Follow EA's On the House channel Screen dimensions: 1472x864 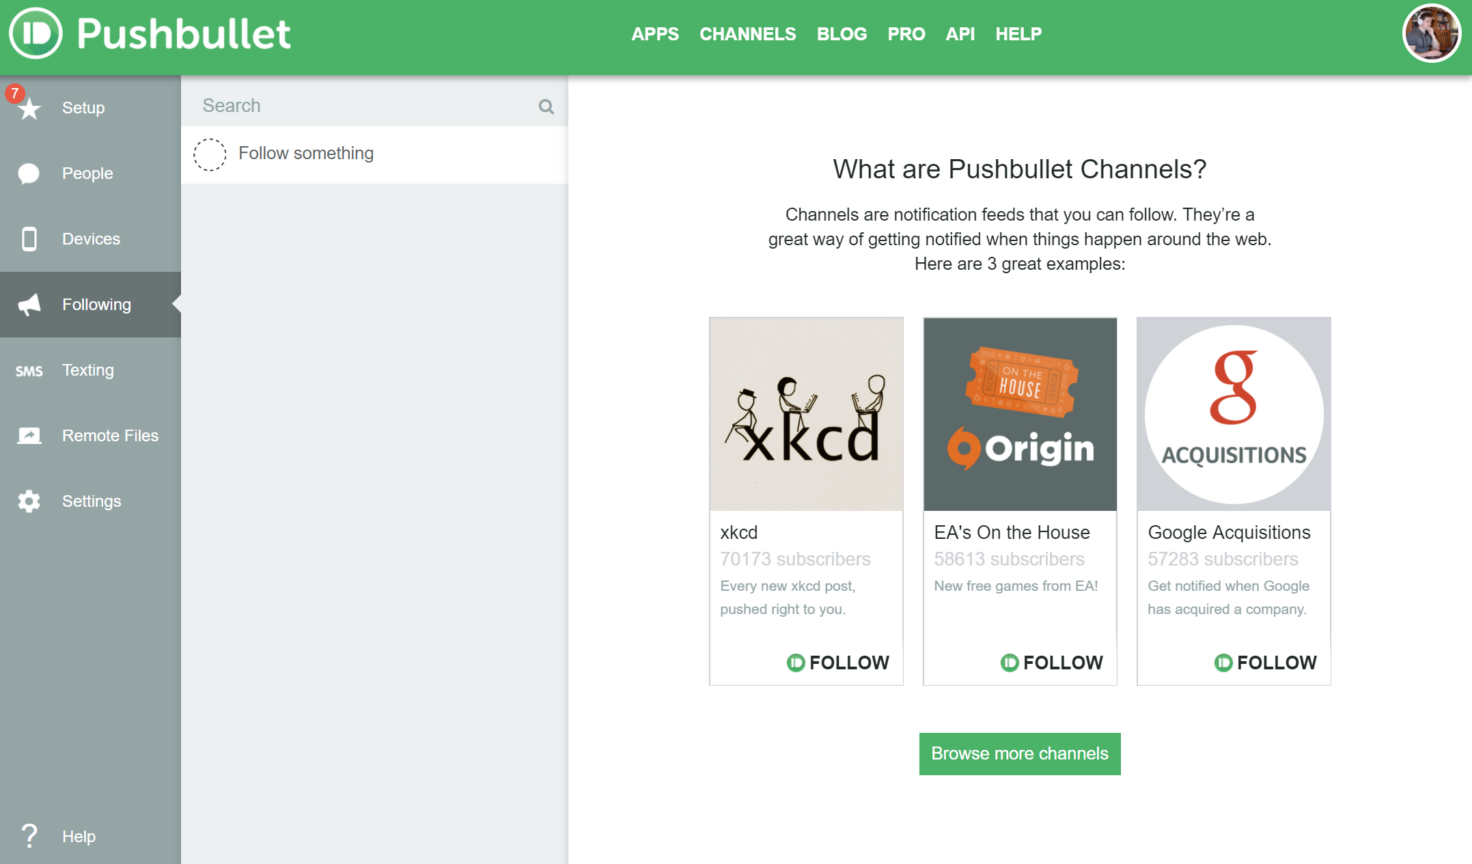coord(1051,662)
